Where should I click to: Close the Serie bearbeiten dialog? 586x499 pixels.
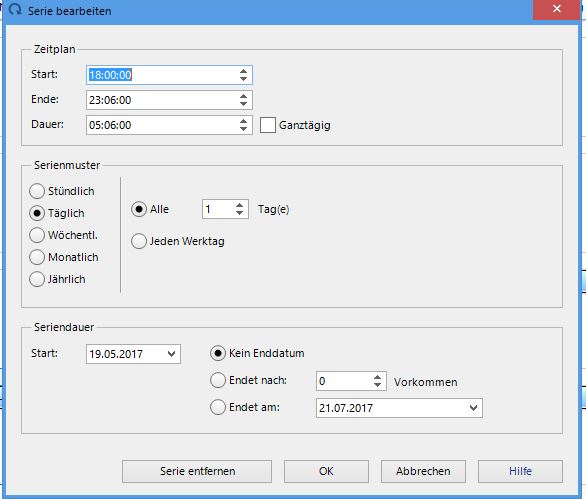point(556,9)
